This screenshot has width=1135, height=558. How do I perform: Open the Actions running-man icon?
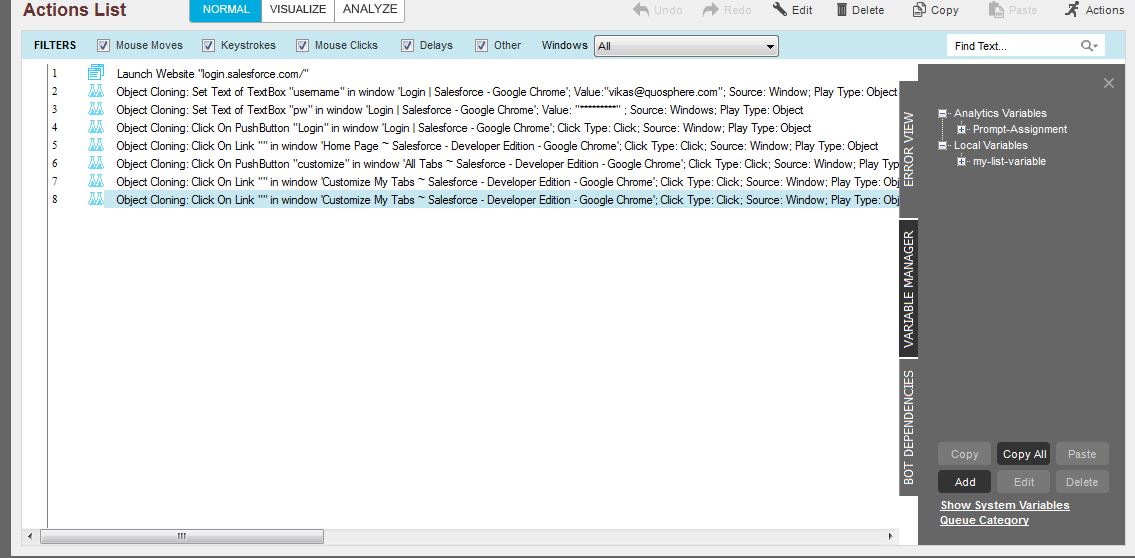[1072, 10]
